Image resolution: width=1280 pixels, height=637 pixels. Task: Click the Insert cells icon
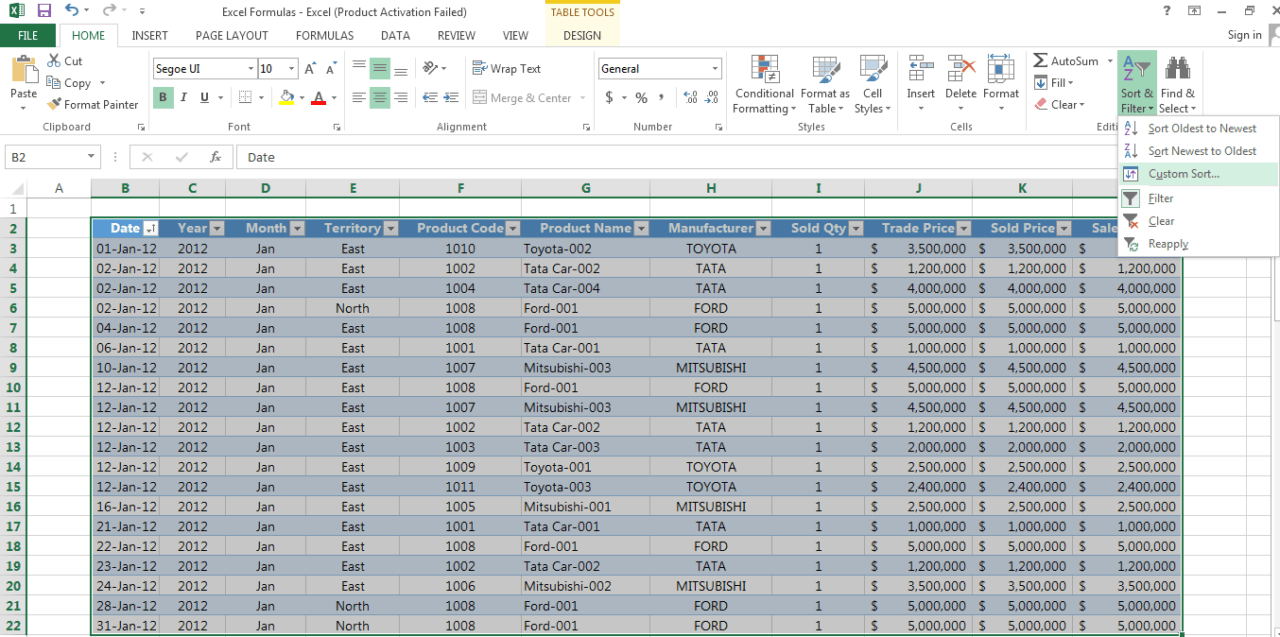pos(921,70)
